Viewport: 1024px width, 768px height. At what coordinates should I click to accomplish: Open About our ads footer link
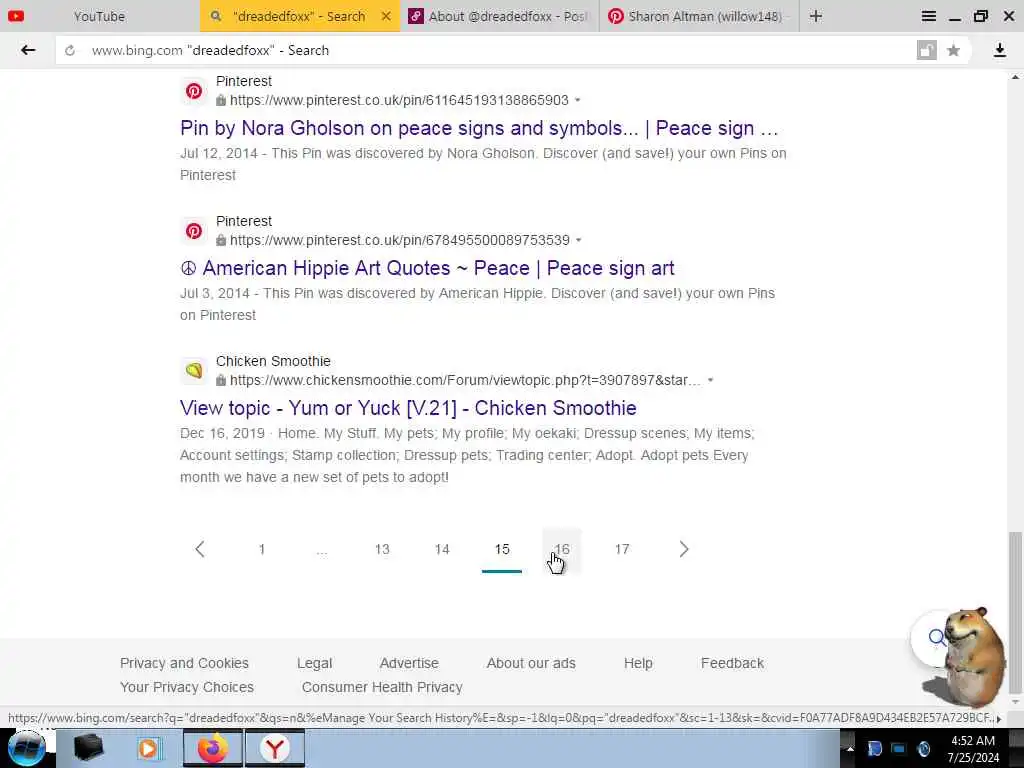click(x=531, y=663)
